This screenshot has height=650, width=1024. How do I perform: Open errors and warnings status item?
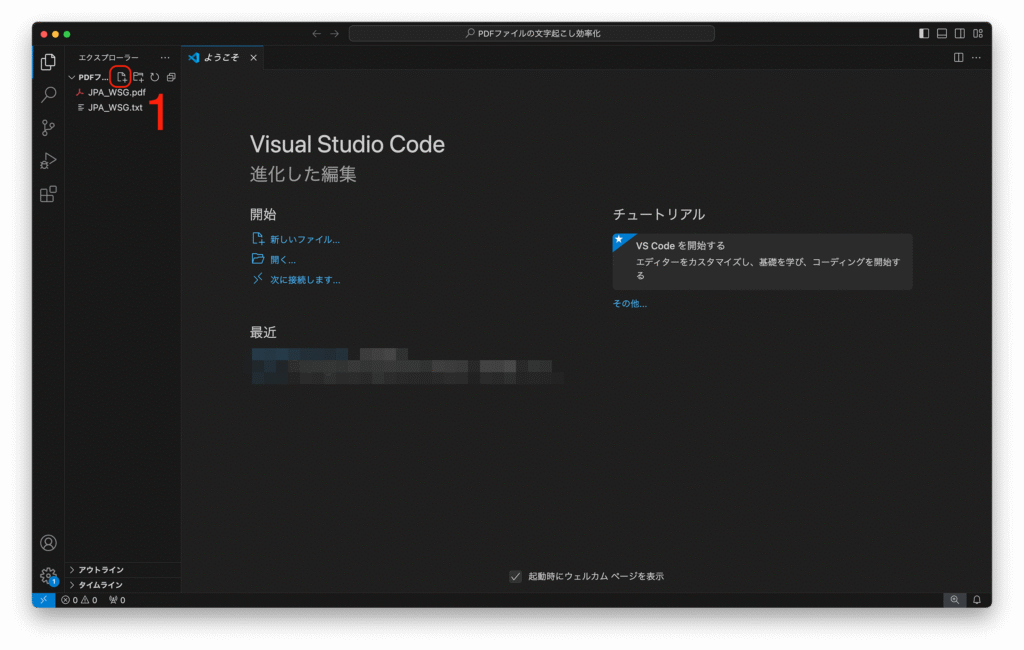[x=79, y=600]
